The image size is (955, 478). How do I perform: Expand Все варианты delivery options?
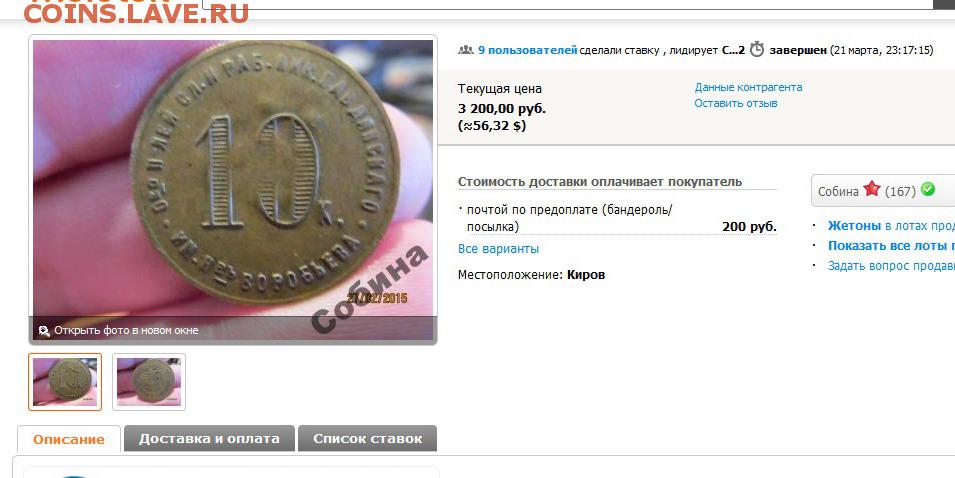[x=498, y=248]
